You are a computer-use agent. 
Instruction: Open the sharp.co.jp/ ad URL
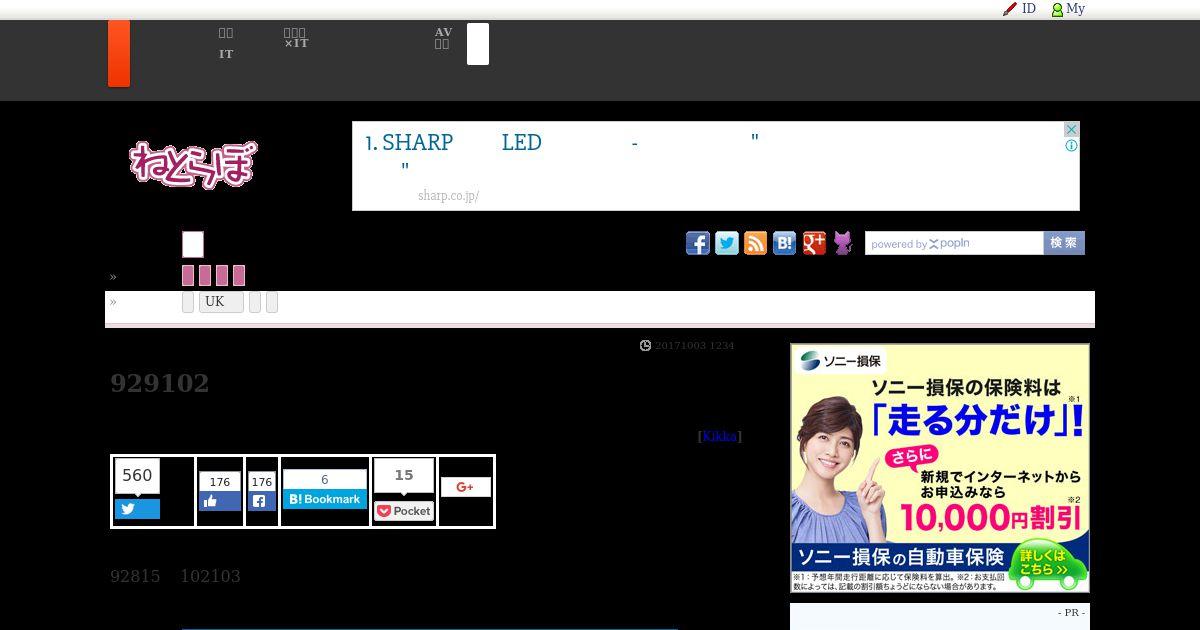coord(448,196)
